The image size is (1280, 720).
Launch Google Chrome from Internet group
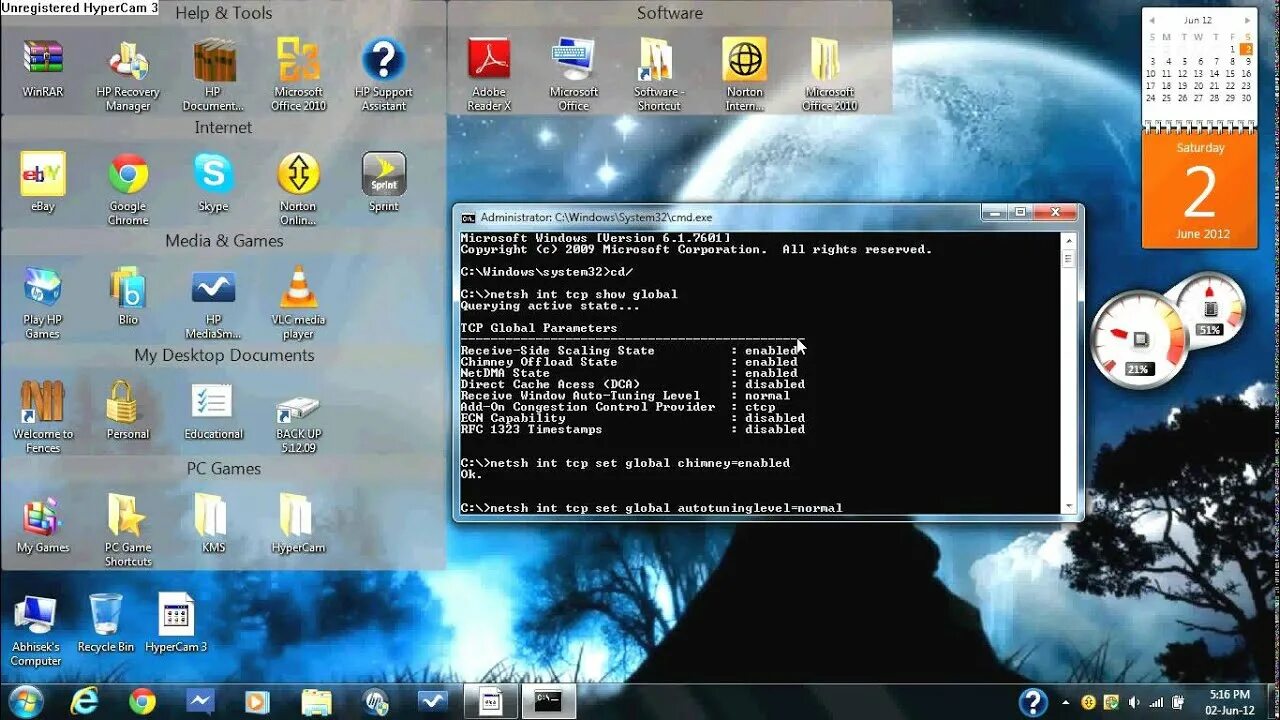pyautogui.click(x=128, y=189)
